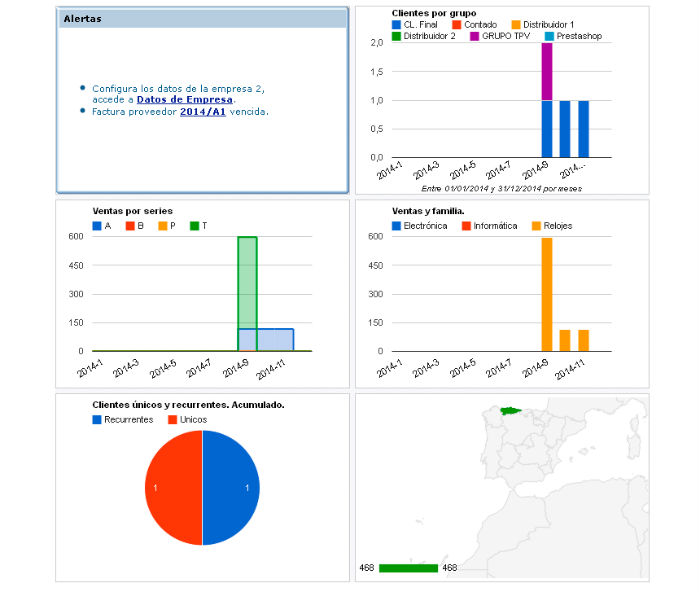This screenshot has width=700, height=592.
Task: Select series T legend swatch in Ventas por series
Action: 195,226
